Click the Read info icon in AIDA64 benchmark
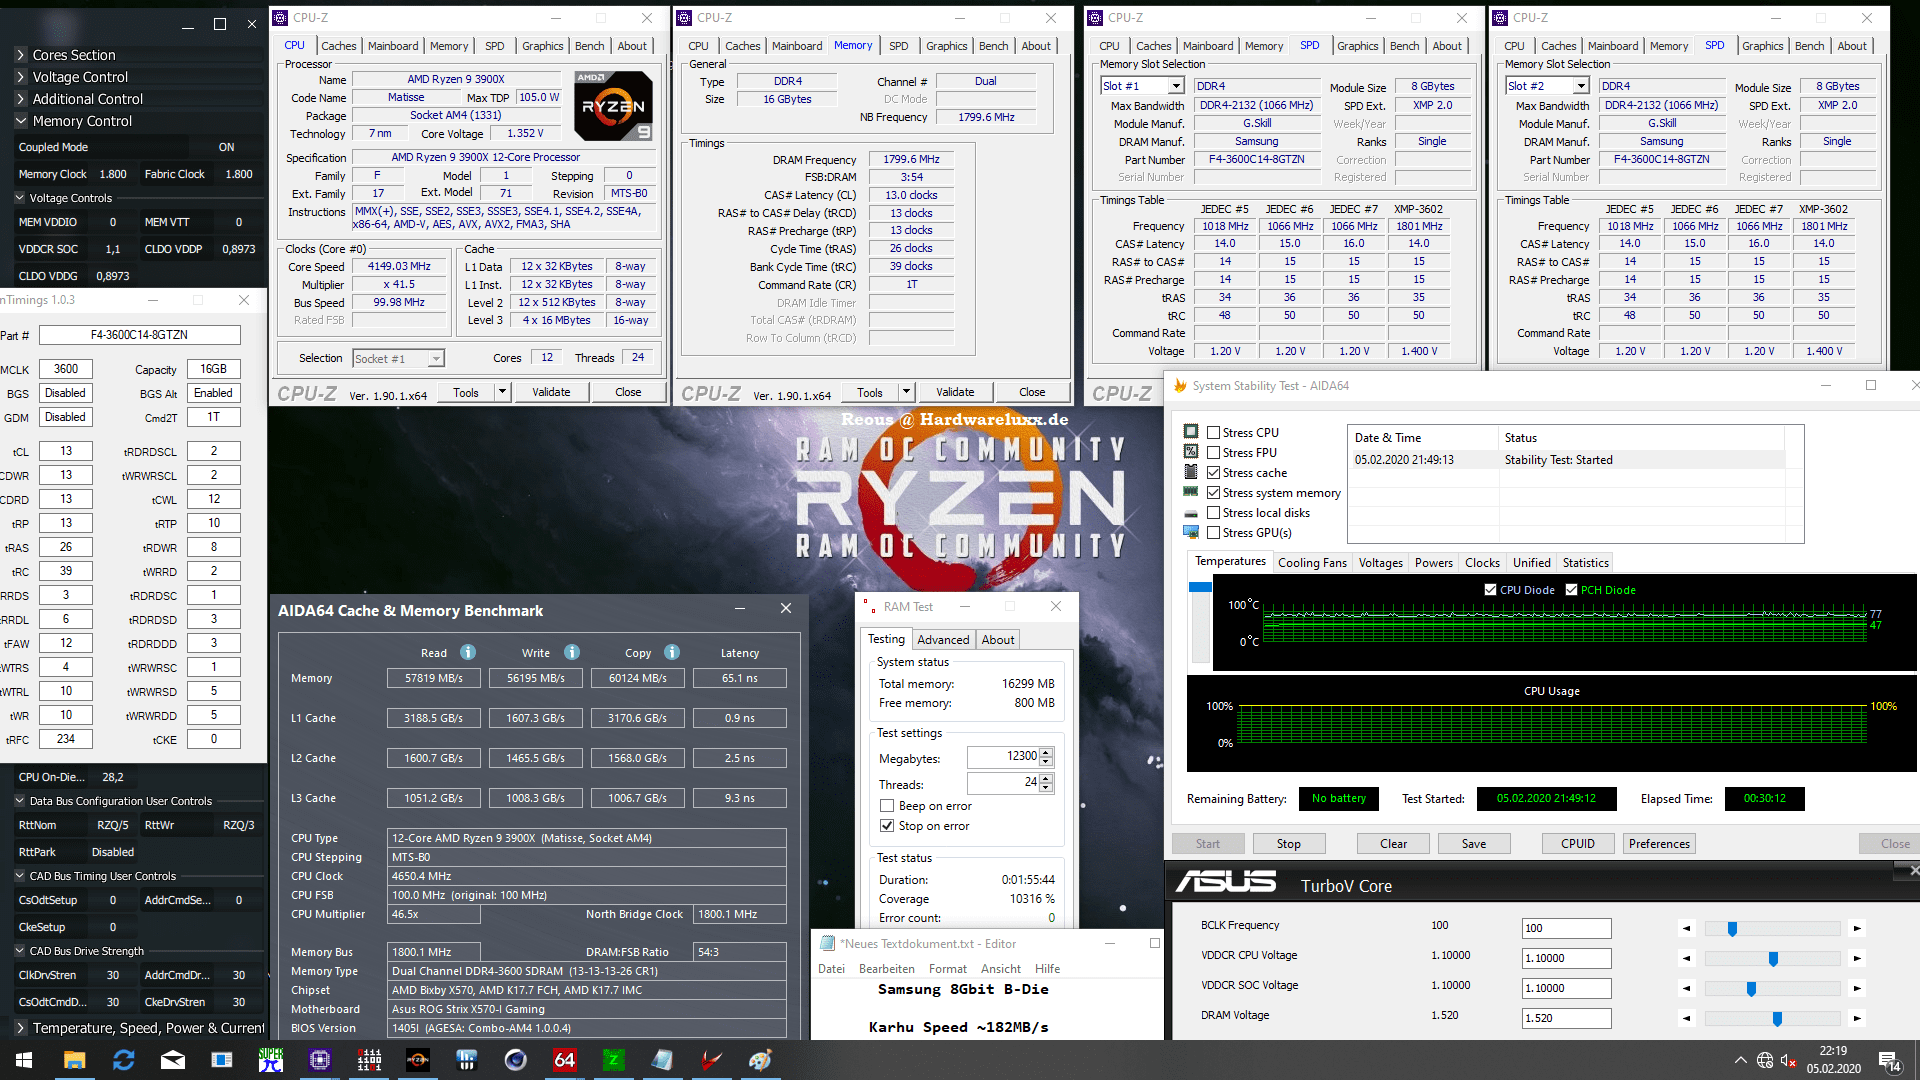The image size is (1920, 1080). pyautogui.click(x=467, y=652)
